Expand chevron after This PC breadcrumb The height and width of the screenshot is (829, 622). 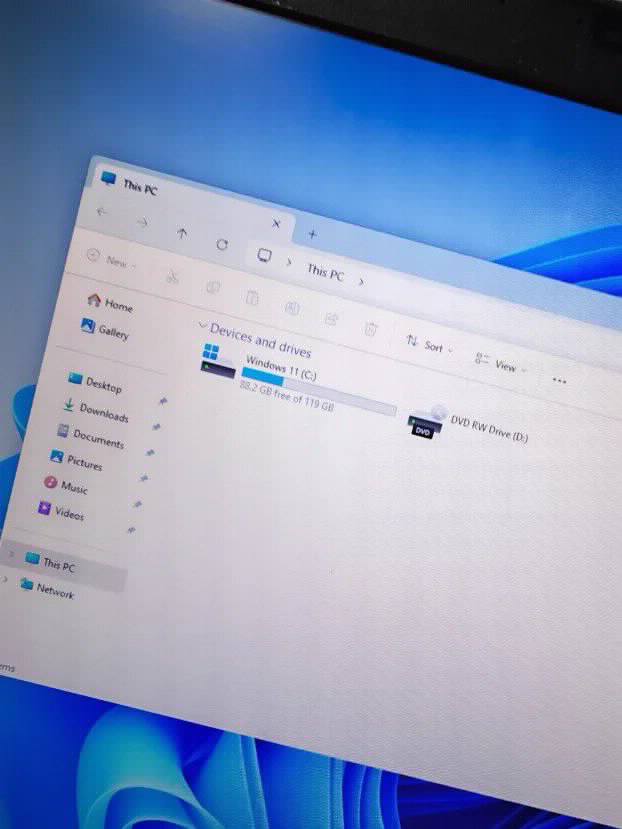point(361,282)
